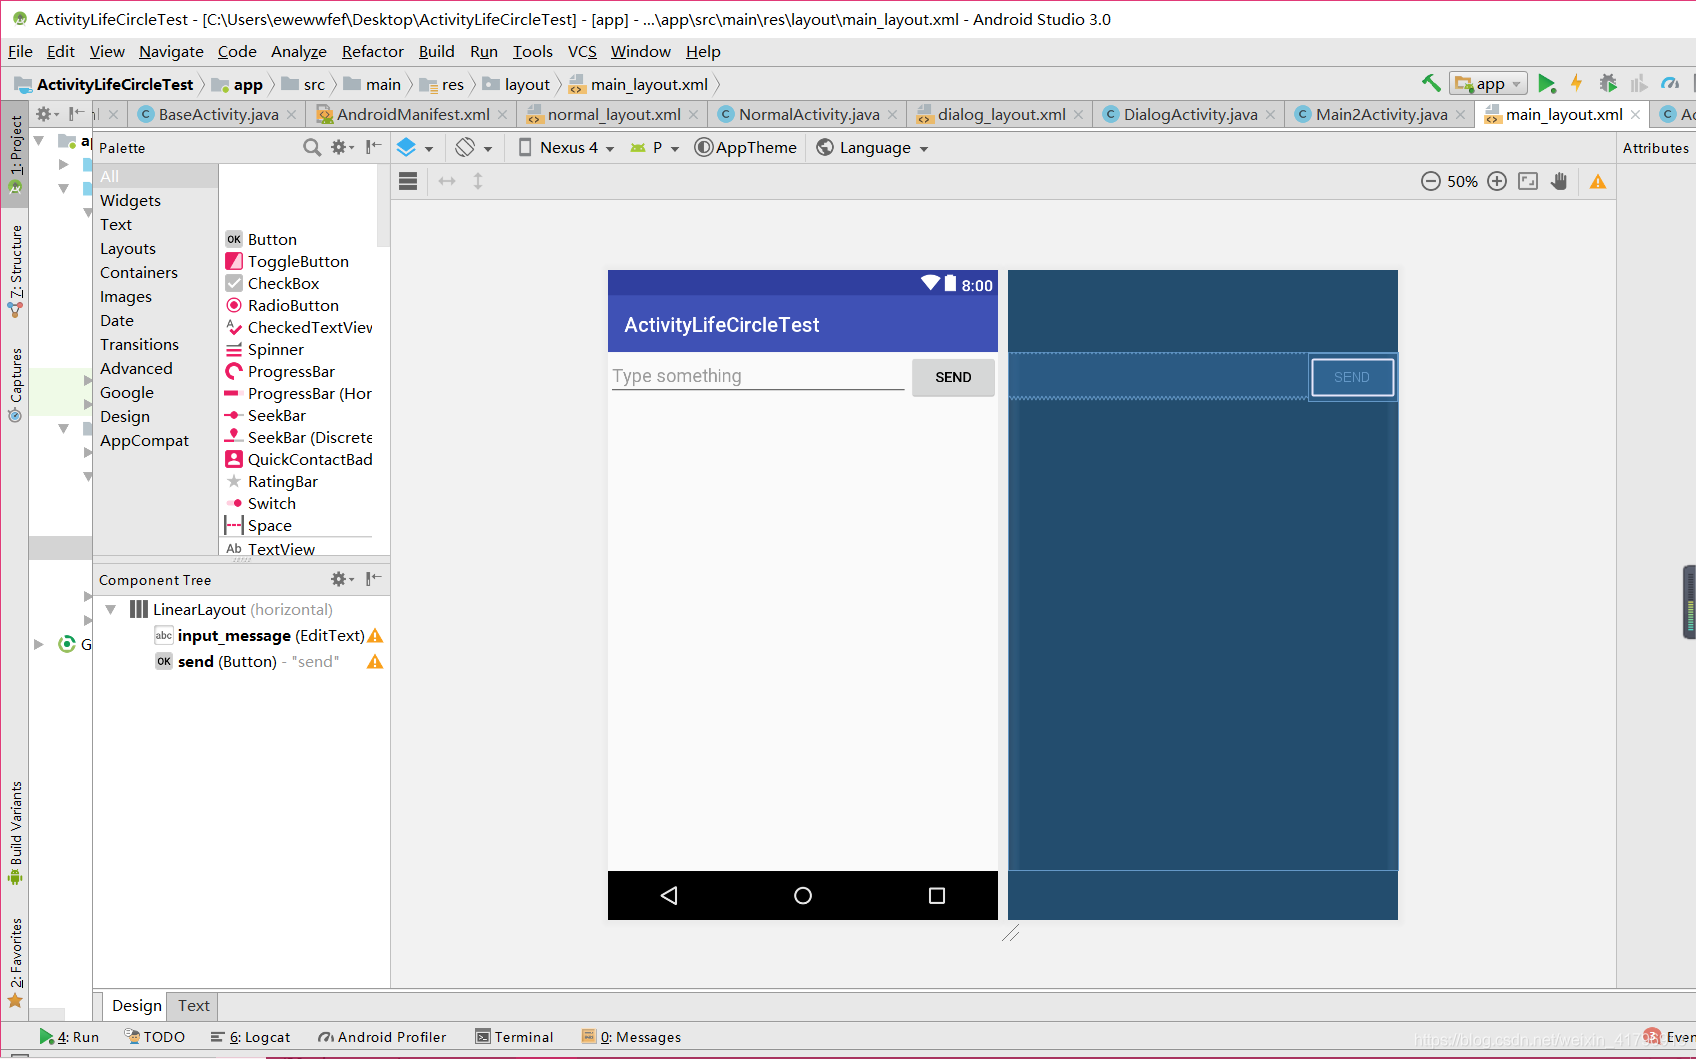The image size is (1696, 1059).
Task: Select AppCompat palette category
Action: tap(144, 440)
